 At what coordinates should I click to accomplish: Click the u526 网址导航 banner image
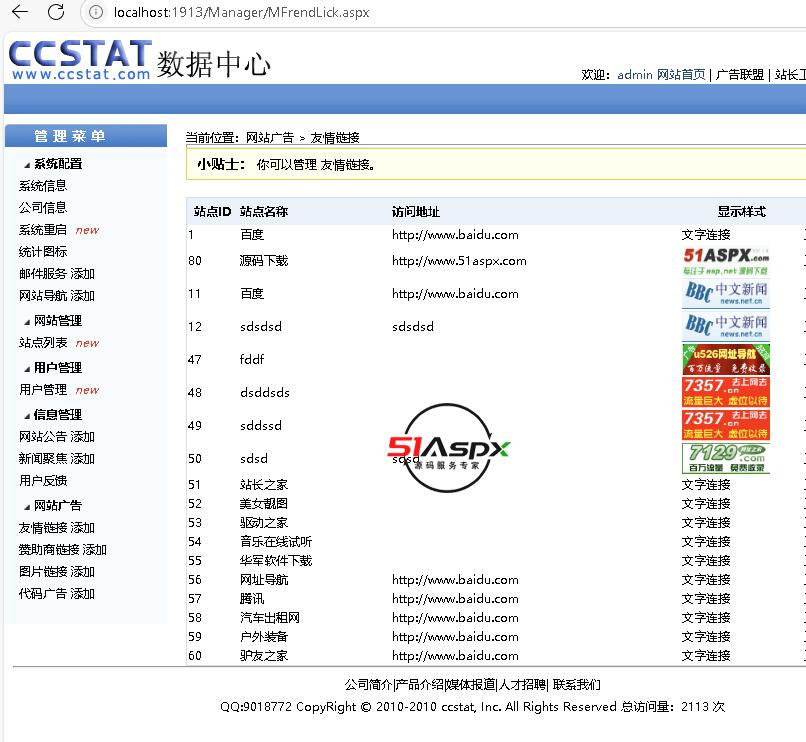tap(726, 359)
